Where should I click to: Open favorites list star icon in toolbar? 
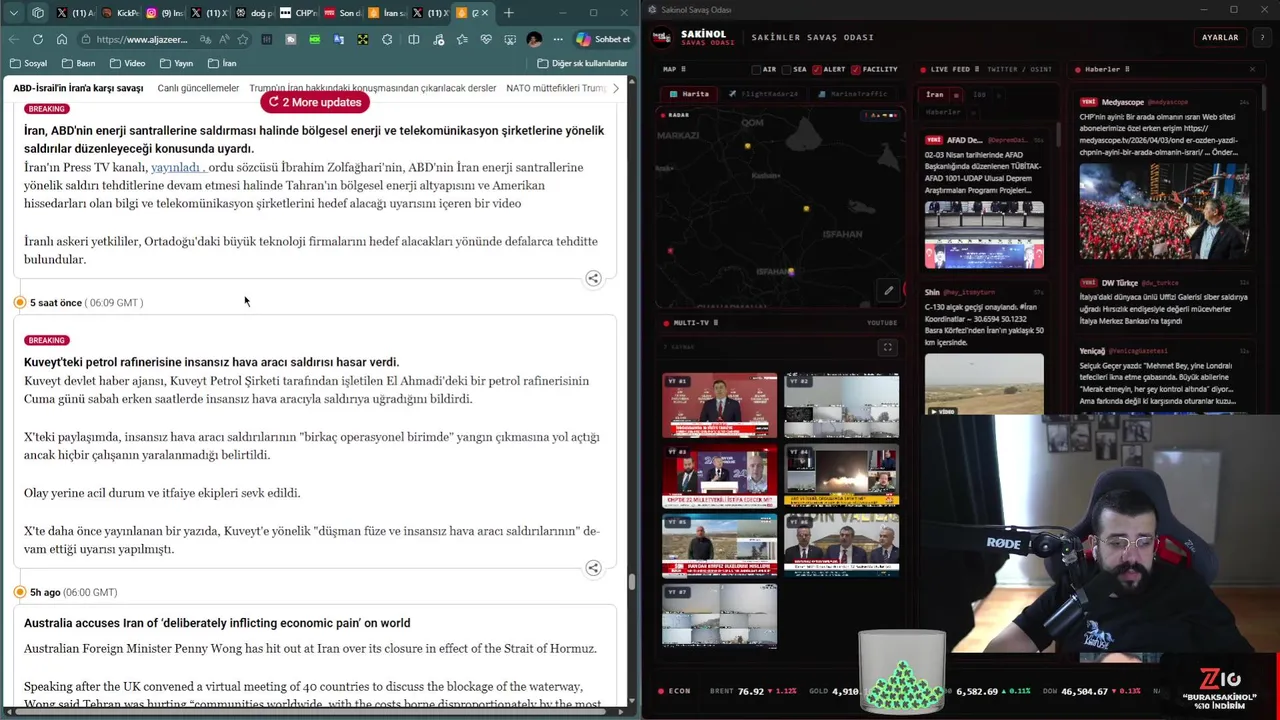pyautogui.click(x=461, y=39)
